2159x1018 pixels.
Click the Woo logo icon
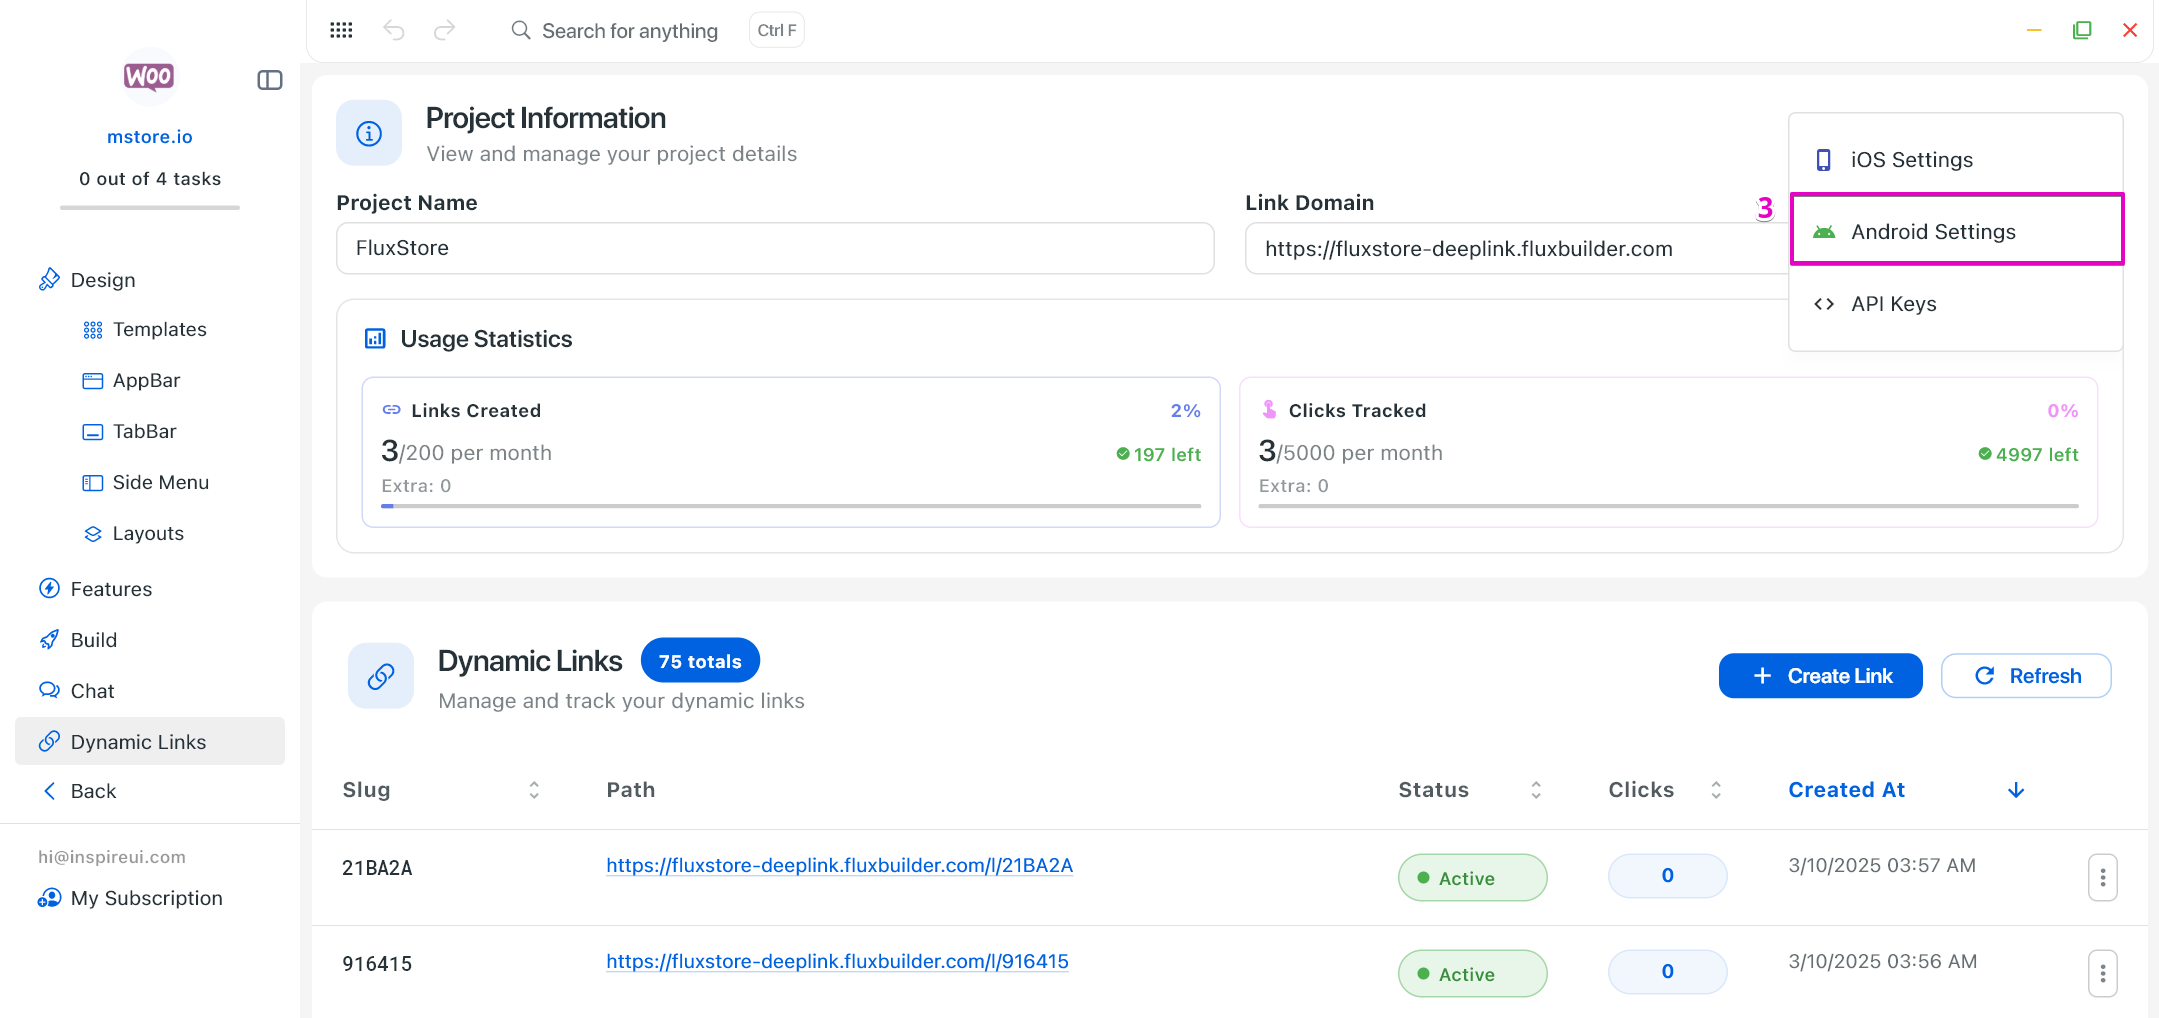pos(149,76)
